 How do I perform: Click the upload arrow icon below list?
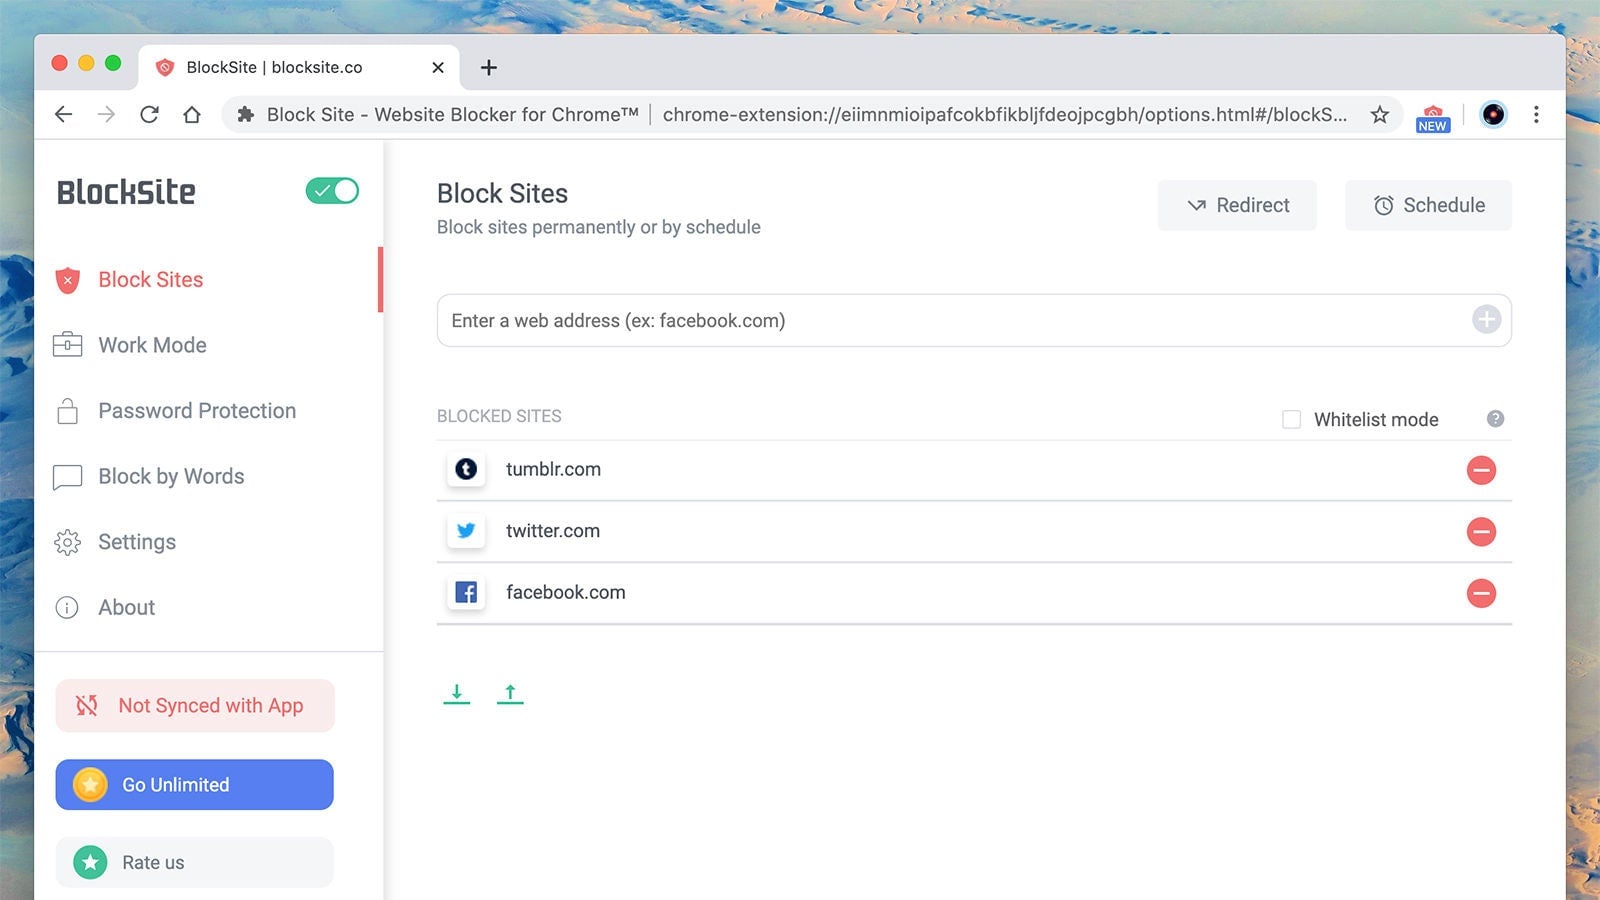510,693
